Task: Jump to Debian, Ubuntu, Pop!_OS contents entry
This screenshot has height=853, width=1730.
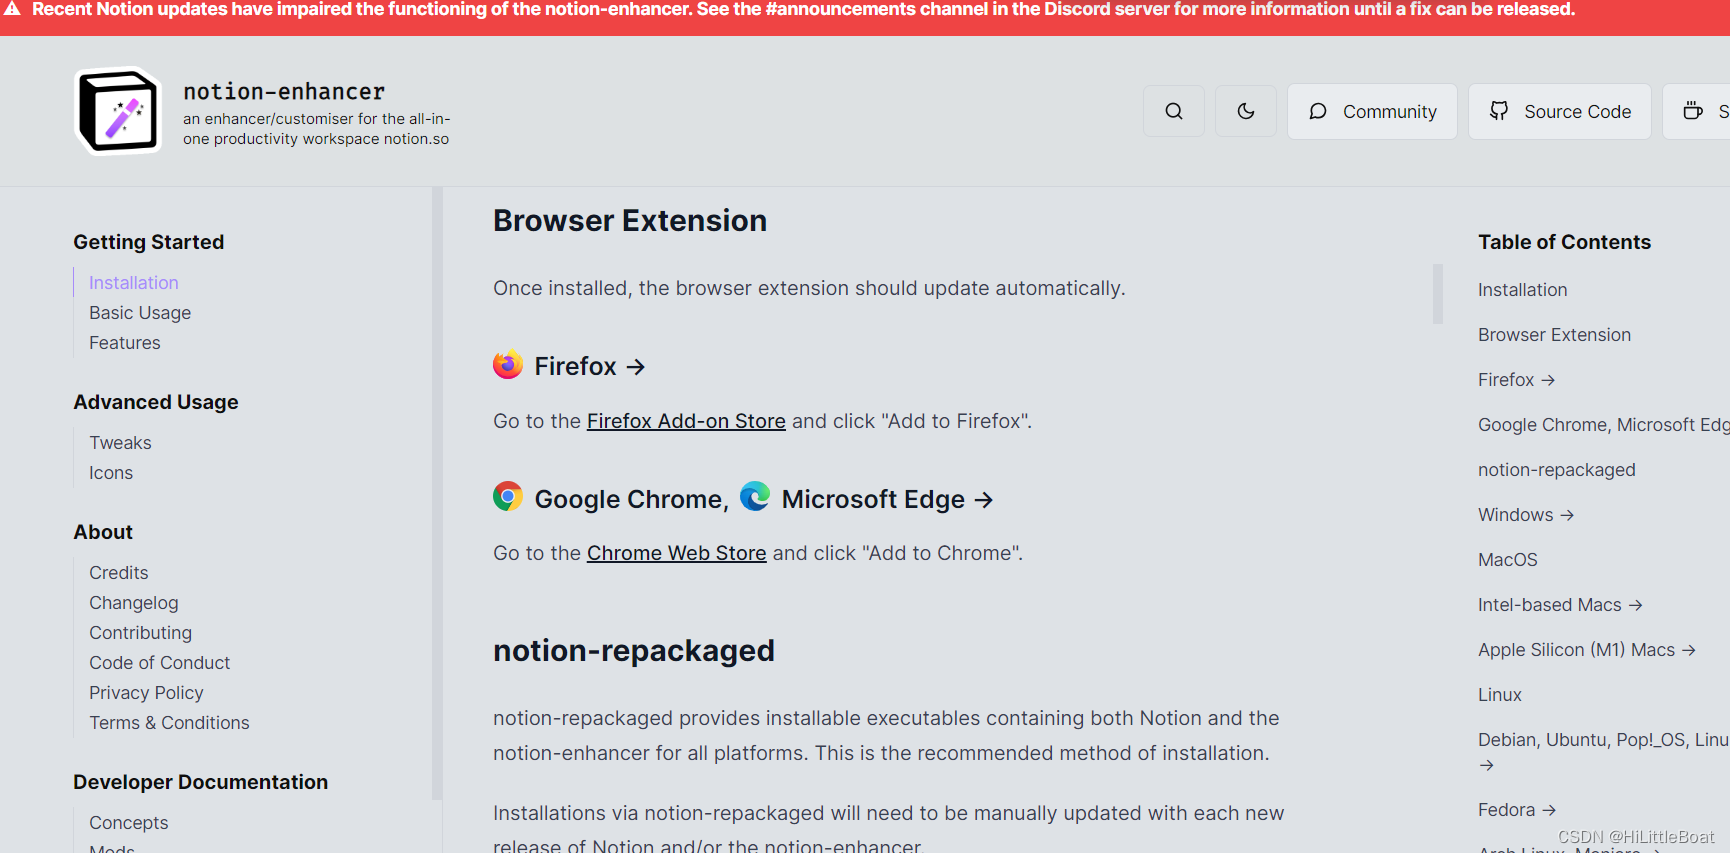Action: pos(1604,751)
